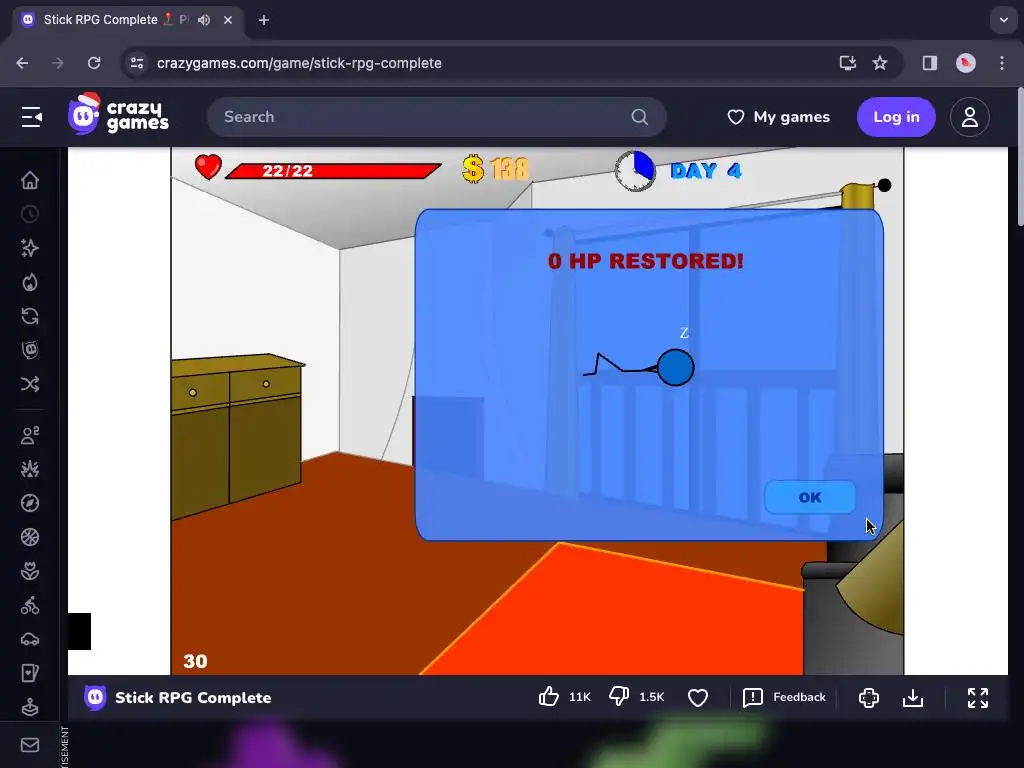1024x768 pixels.
Task: Open the CrazyGames logo homepage
Action: 118,114
